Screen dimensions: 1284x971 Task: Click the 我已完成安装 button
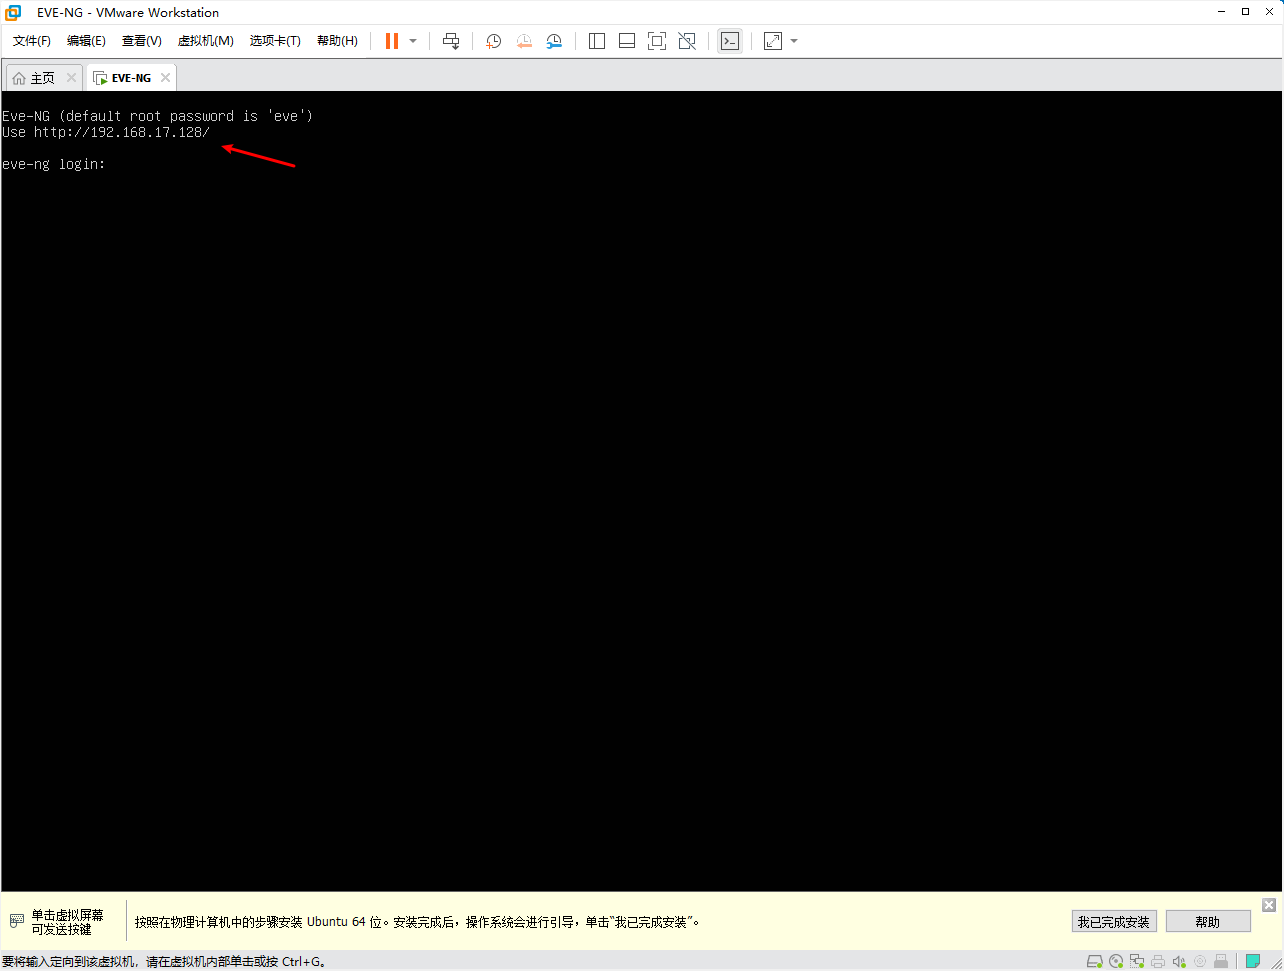click(x=1113, y=922)
